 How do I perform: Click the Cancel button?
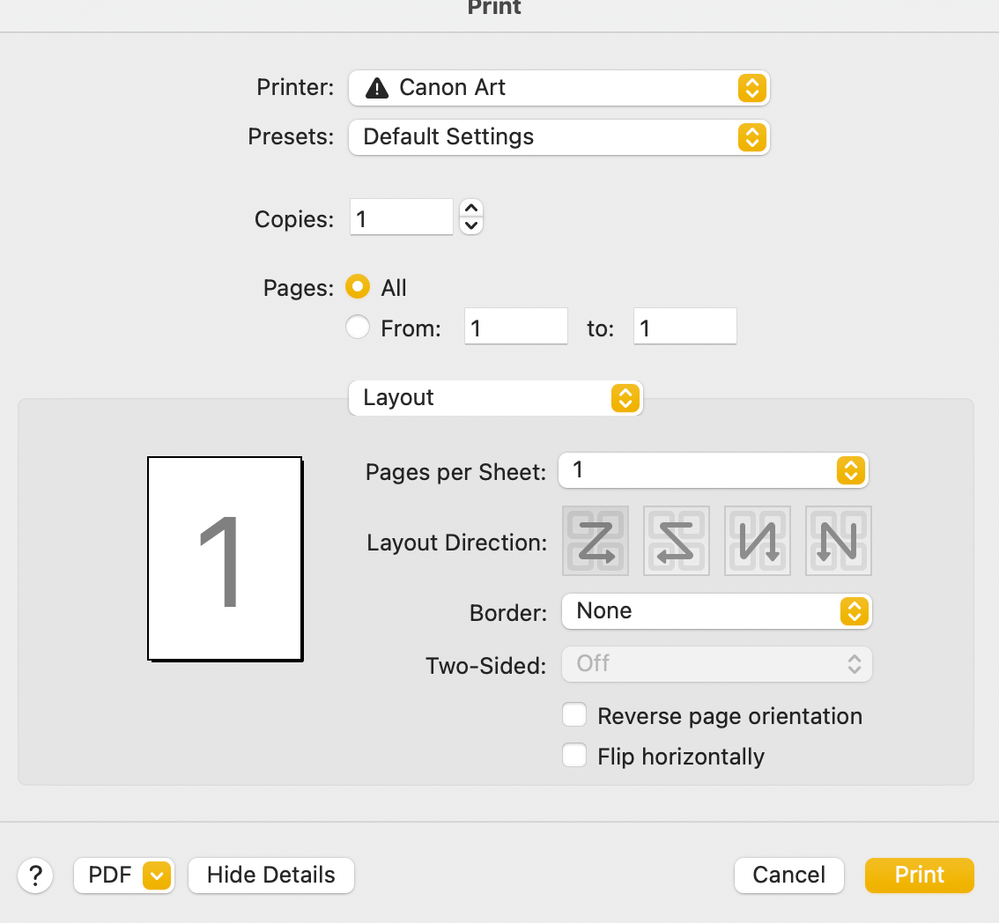[789, 876]
